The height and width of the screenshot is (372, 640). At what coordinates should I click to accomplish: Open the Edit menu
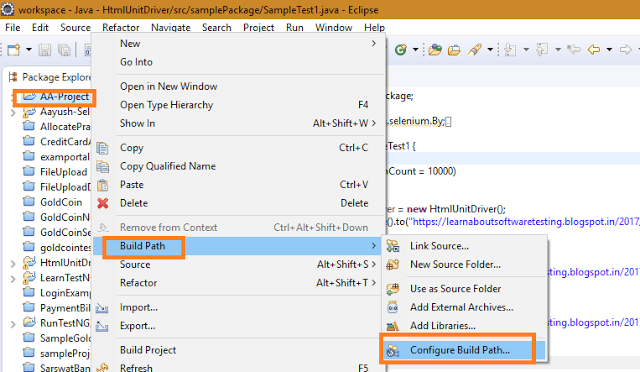tap(40, 27)
